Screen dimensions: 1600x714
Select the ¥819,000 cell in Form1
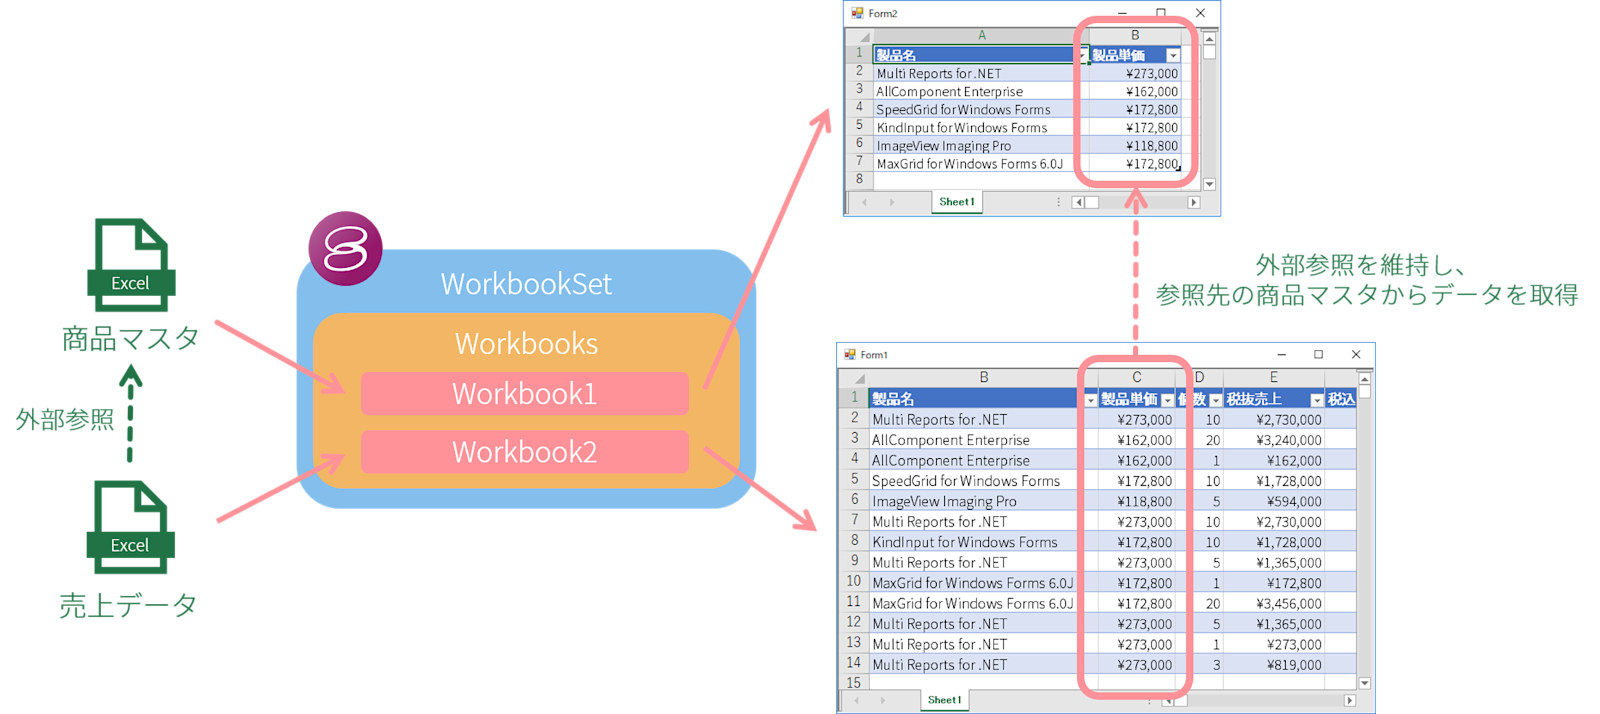point(1274,665)
